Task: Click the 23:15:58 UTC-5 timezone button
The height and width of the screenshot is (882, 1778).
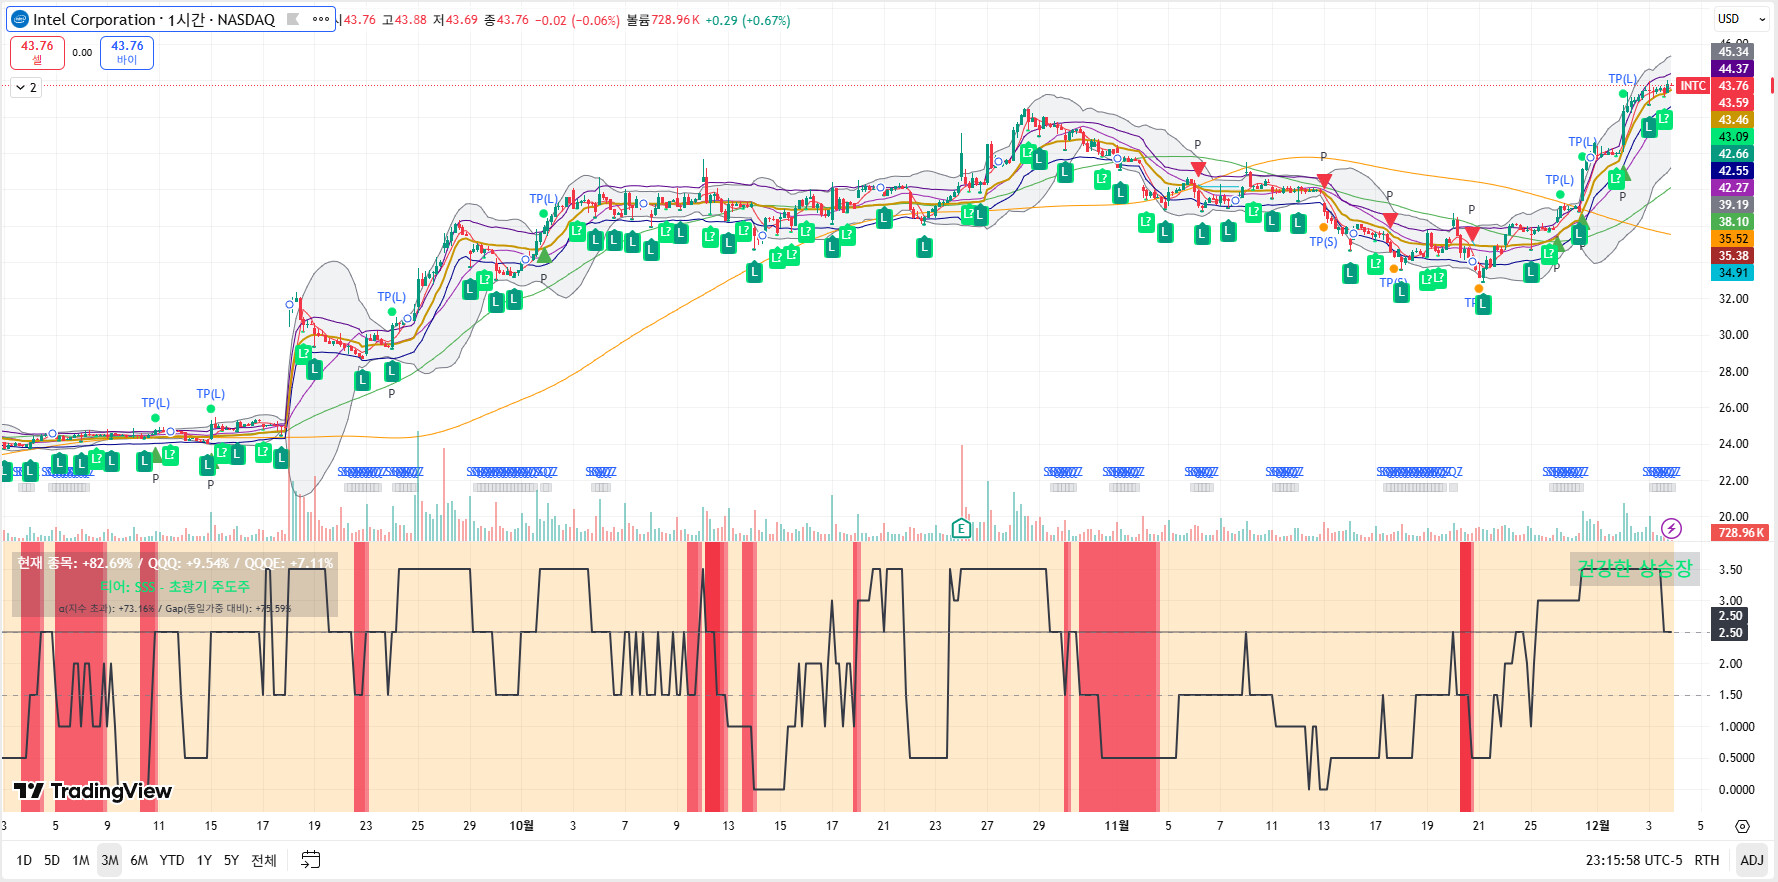Action: 1633,860
